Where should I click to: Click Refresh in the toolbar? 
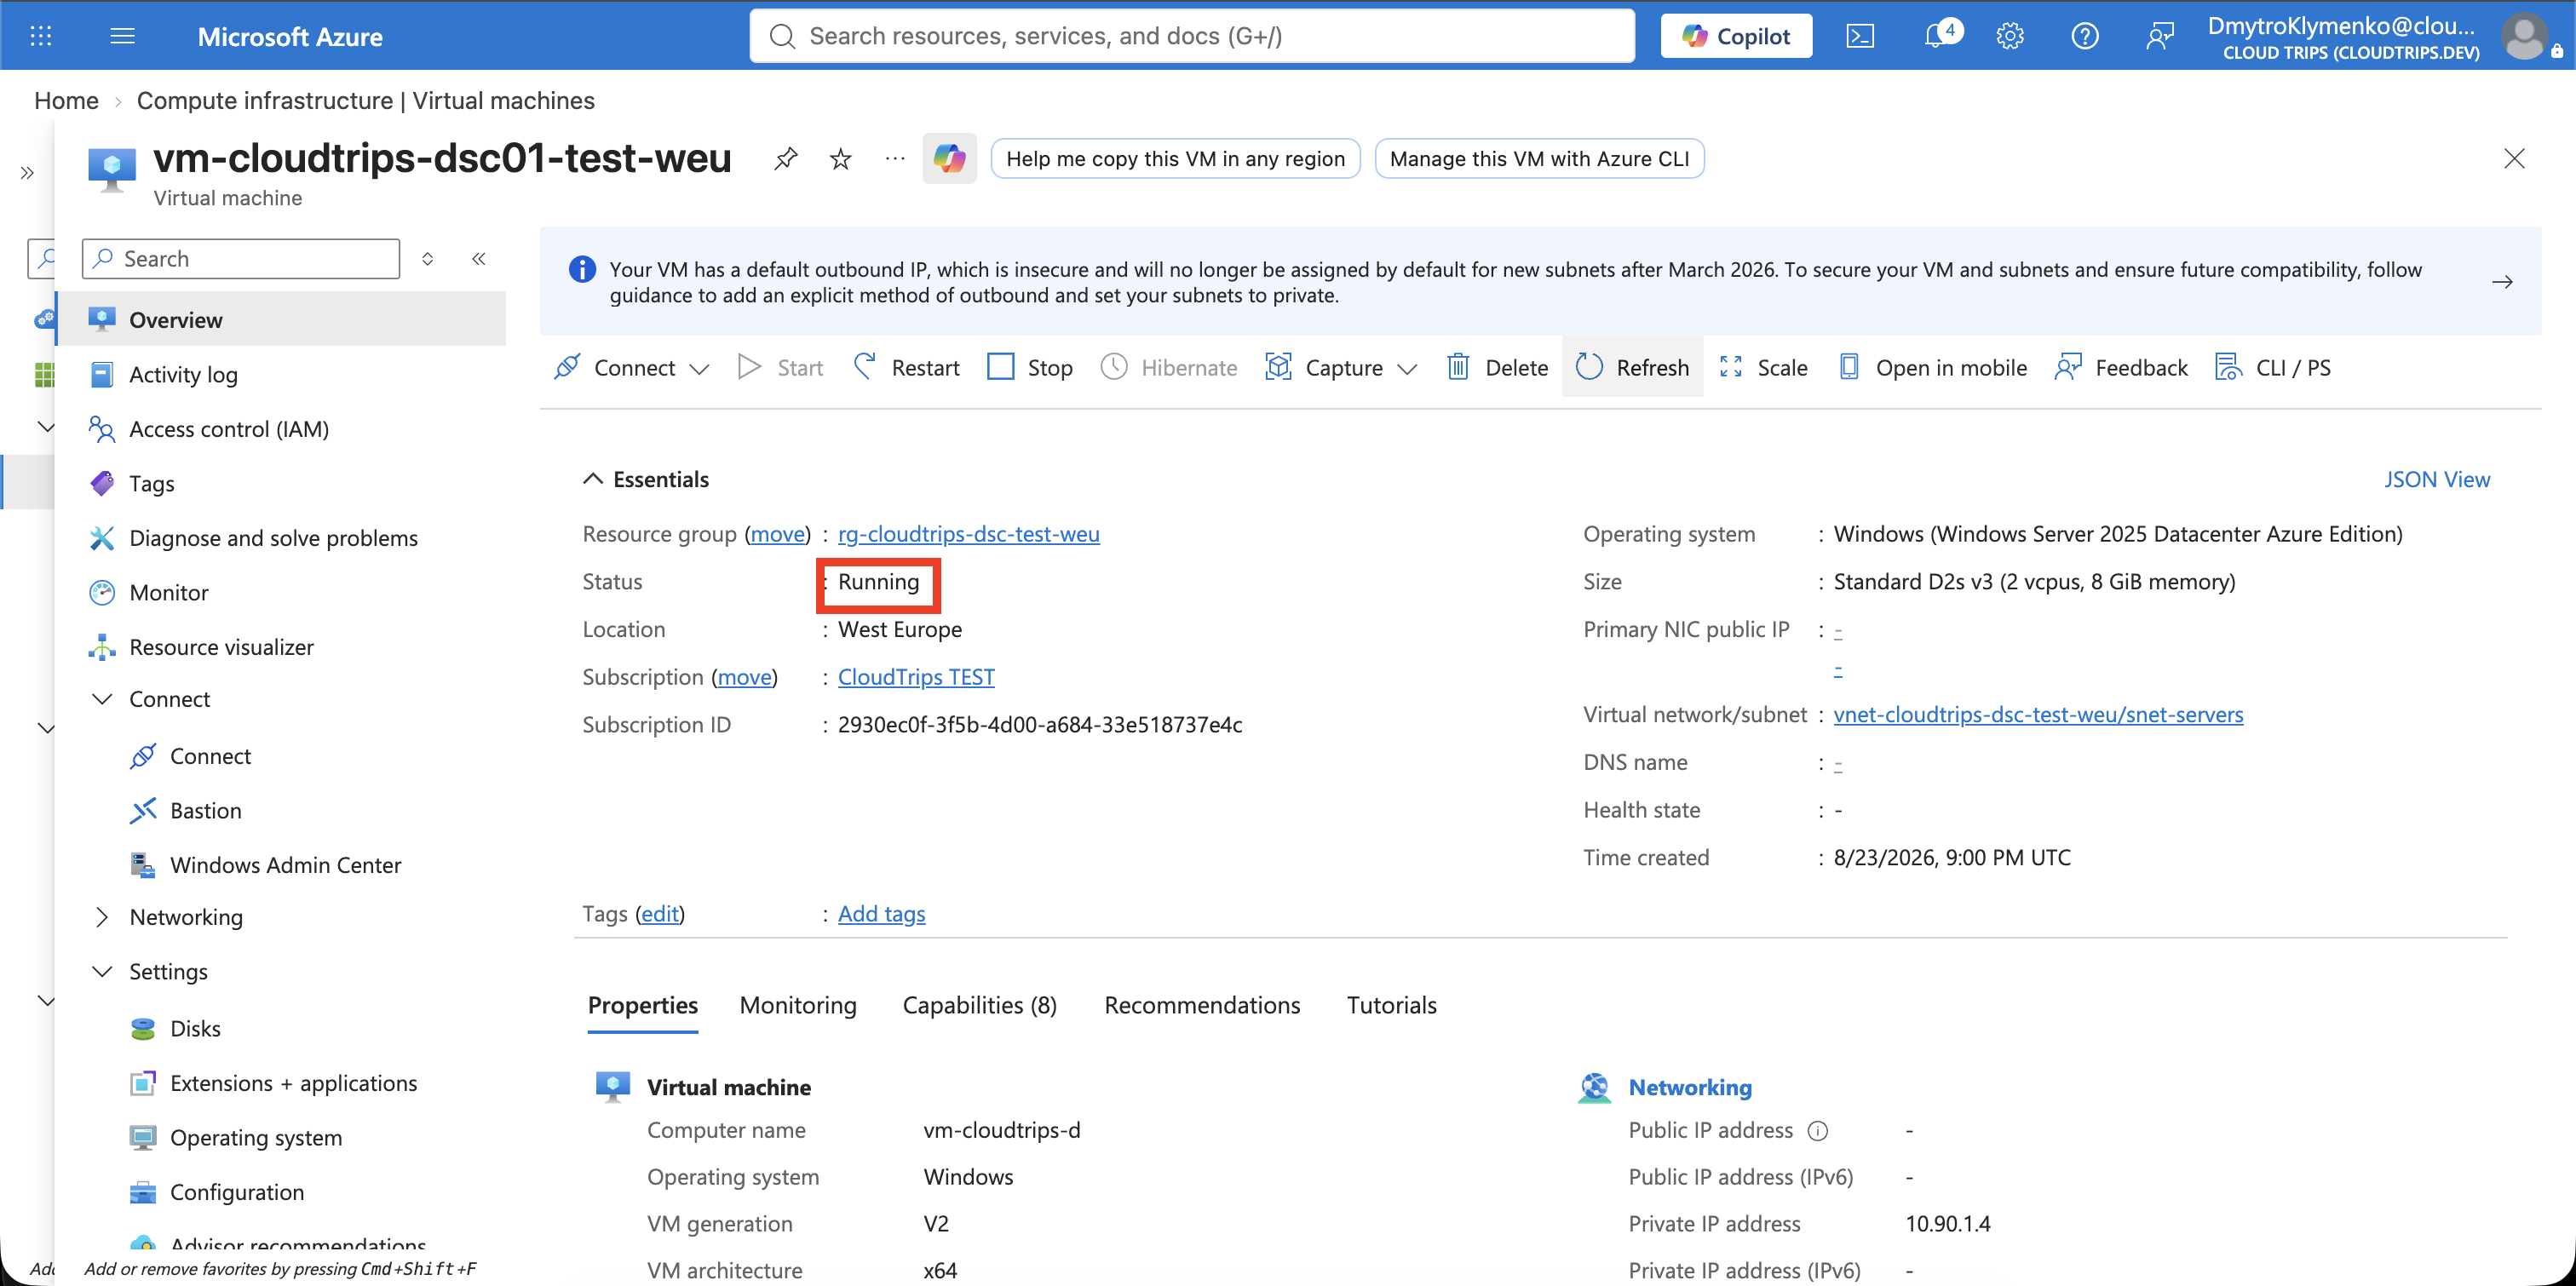[1633, 367]
